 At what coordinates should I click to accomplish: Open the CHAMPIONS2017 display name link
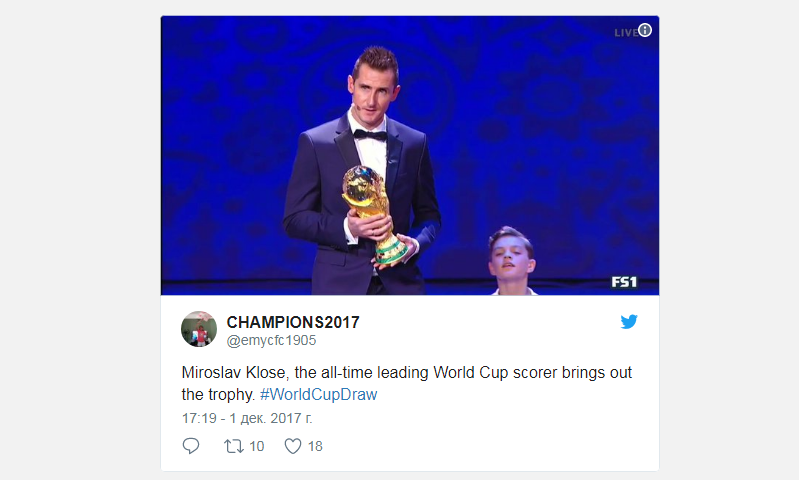[293, 322]
